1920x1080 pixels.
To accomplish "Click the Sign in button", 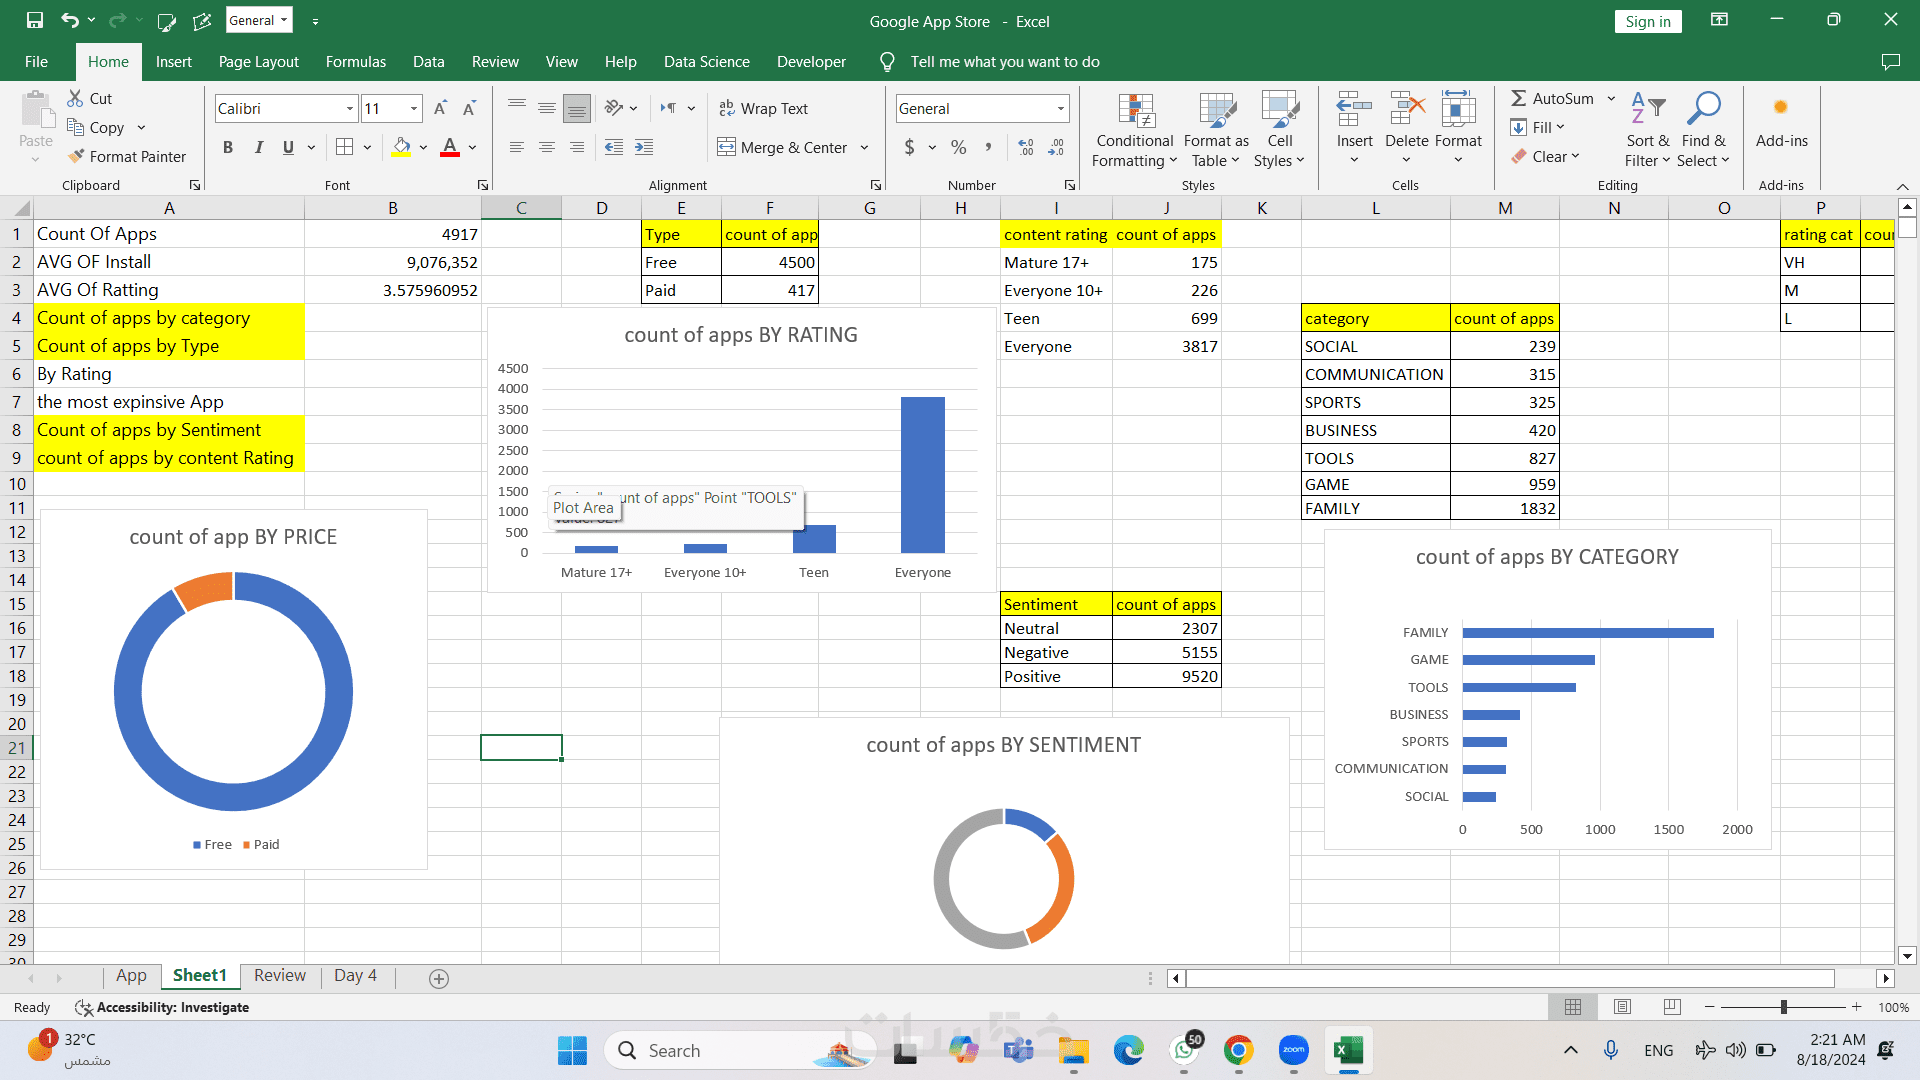I will (1647, 21).
